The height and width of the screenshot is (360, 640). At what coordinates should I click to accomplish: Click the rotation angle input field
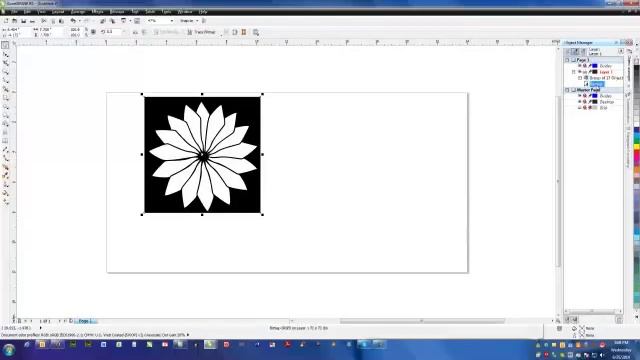pyautogui.click(x=113, y=32)
